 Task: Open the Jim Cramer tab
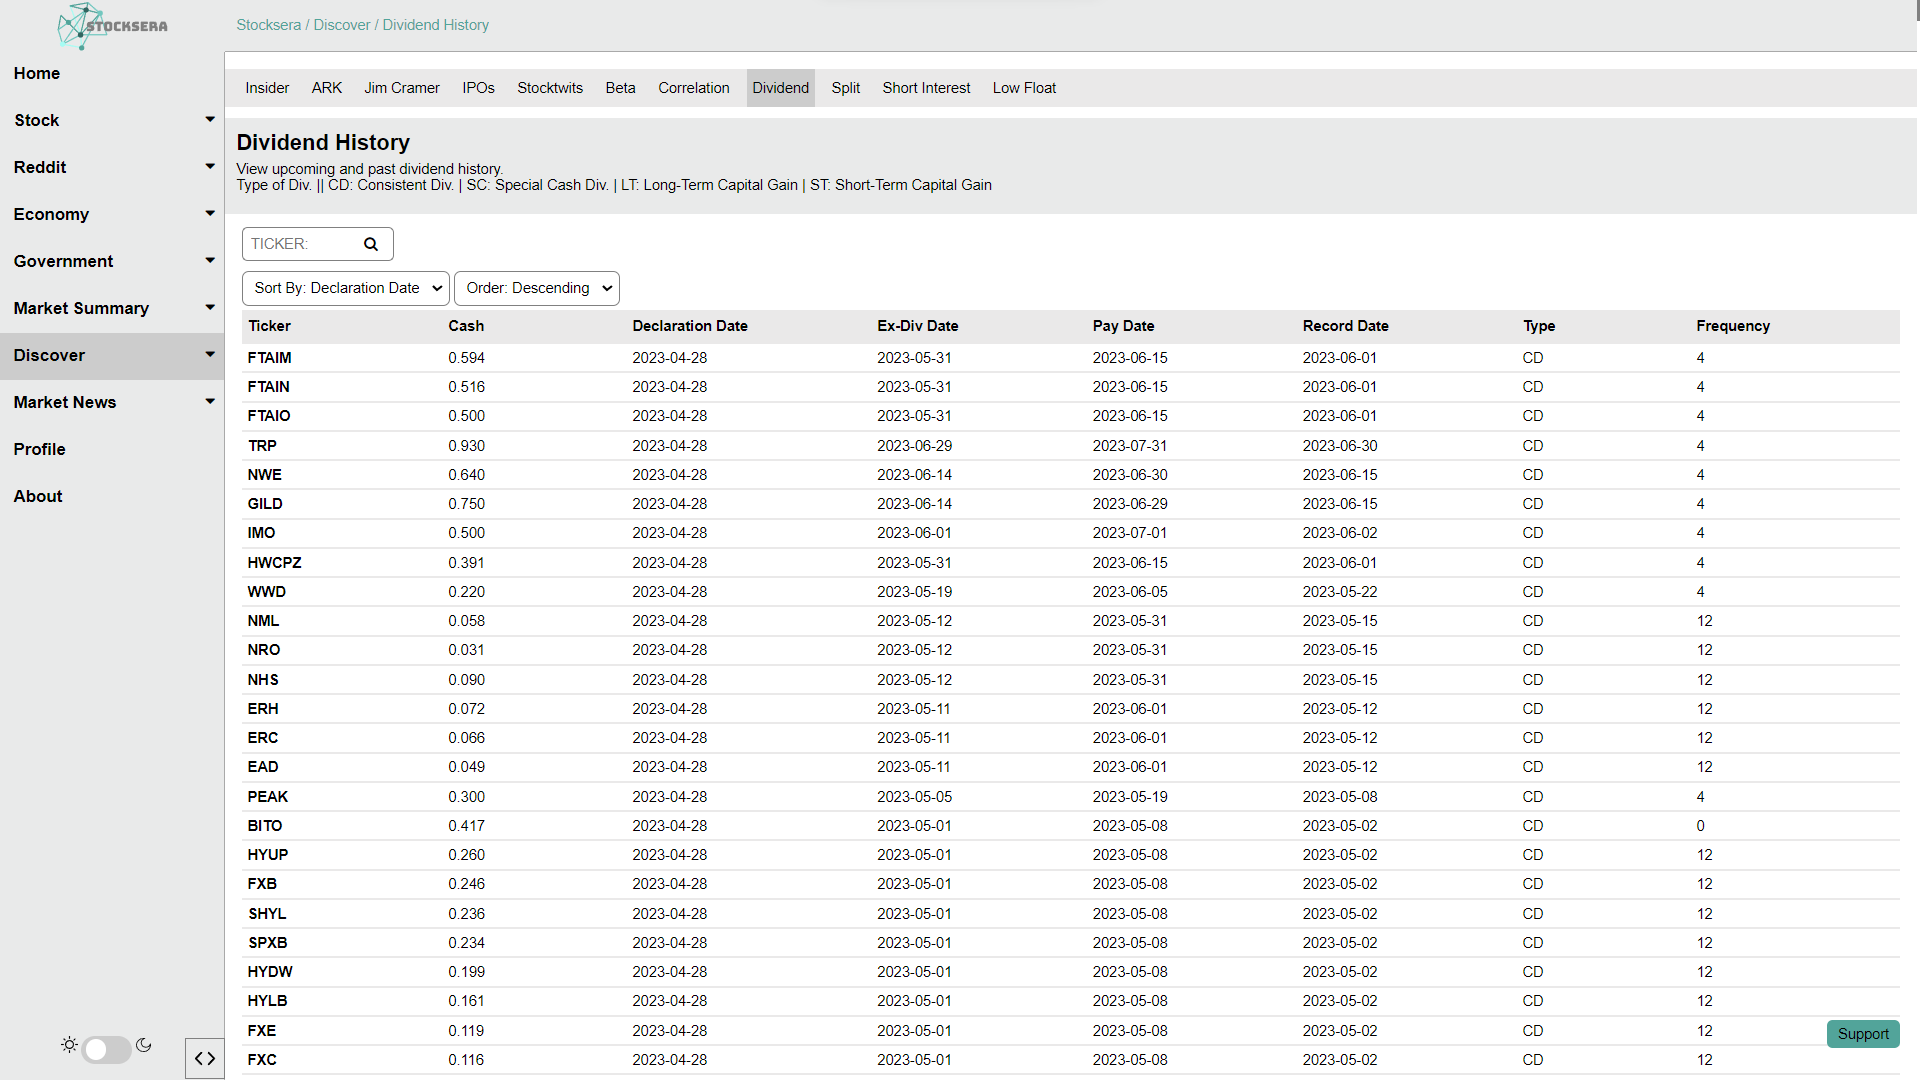click(x=401, y=88)
